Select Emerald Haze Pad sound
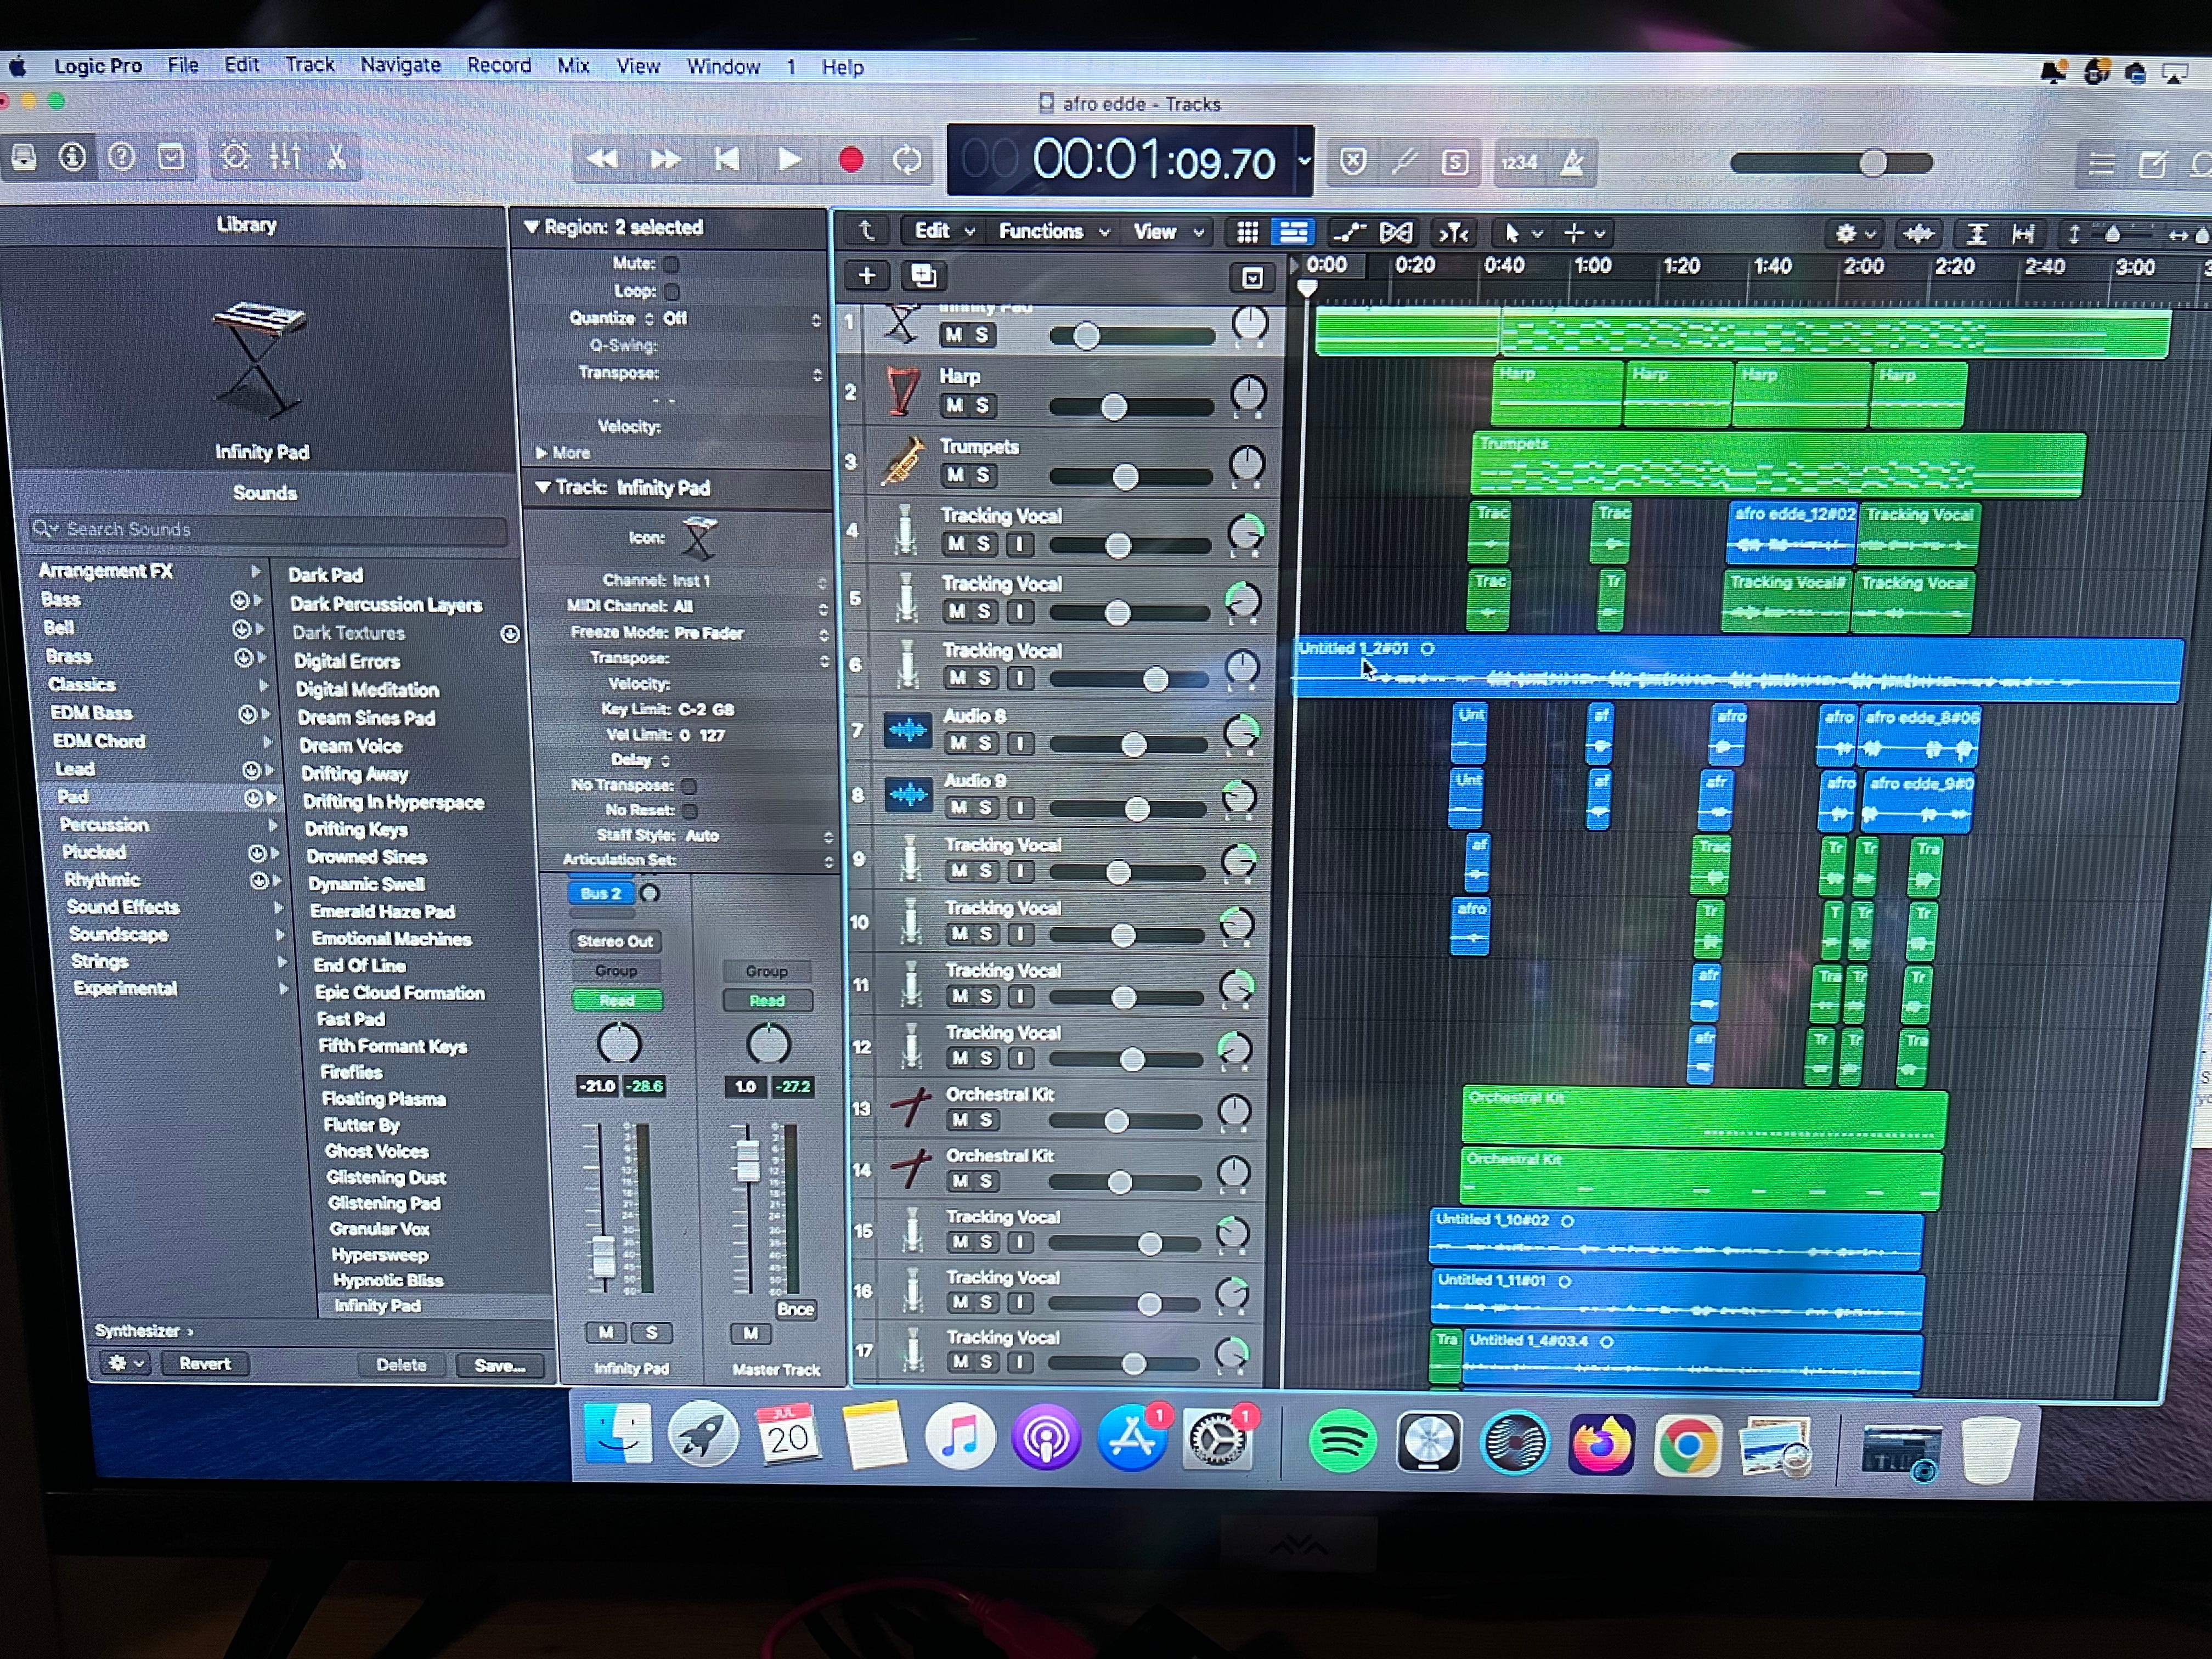 pyautogui.click(x=382, y=911)
